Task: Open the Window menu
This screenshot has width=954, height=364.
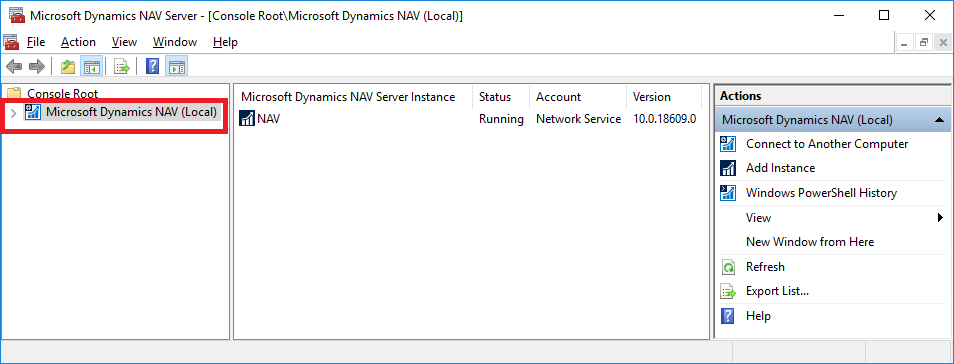Action: (x=175, y=42)
